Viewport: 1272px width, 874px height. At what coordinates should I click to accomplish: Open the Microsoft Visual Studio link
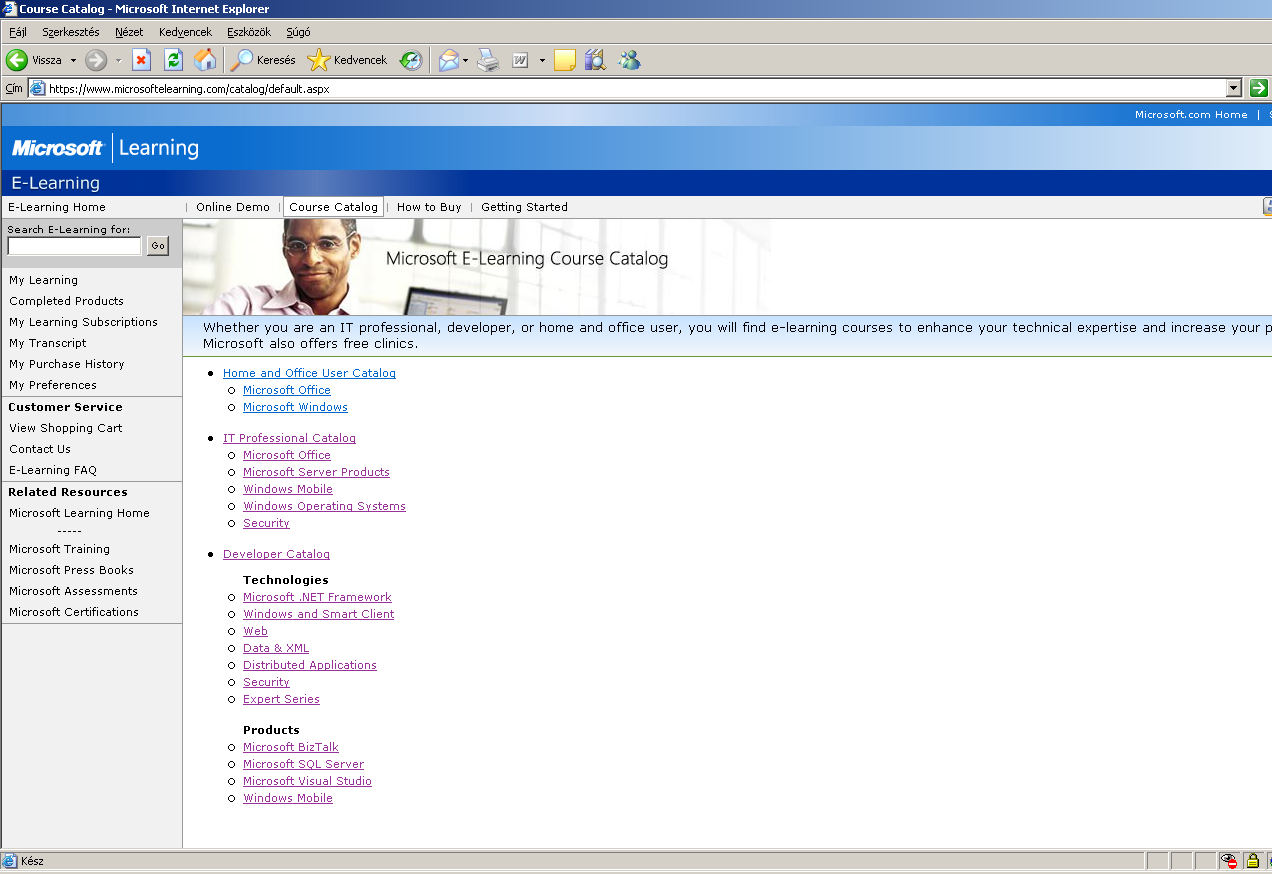(307, 781)
